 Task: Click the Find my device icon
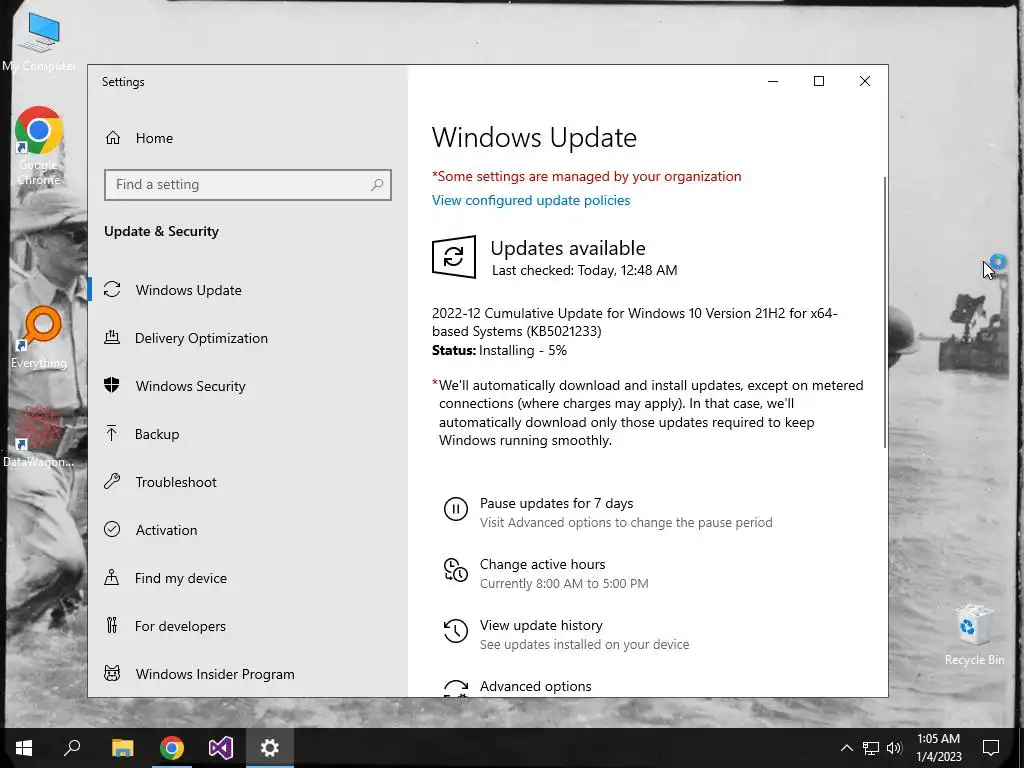pos(112,577)
